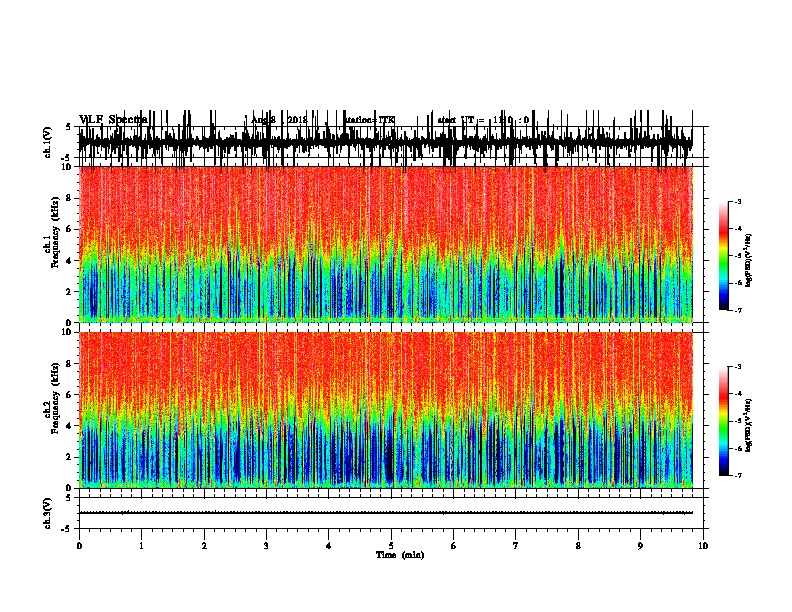
Task: Click the '2' kHz tick on ch.2 spectrogram
Action: click(x=70, y=457)
